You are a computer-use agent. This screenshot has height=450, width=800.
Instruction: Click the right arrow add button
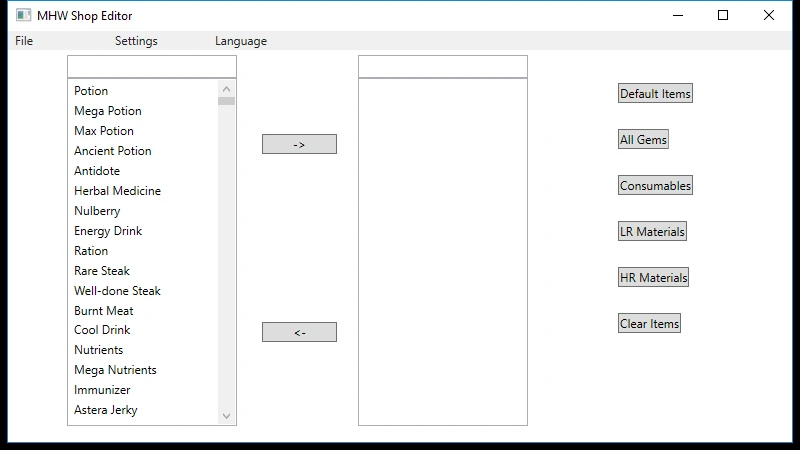pos(299,144)
